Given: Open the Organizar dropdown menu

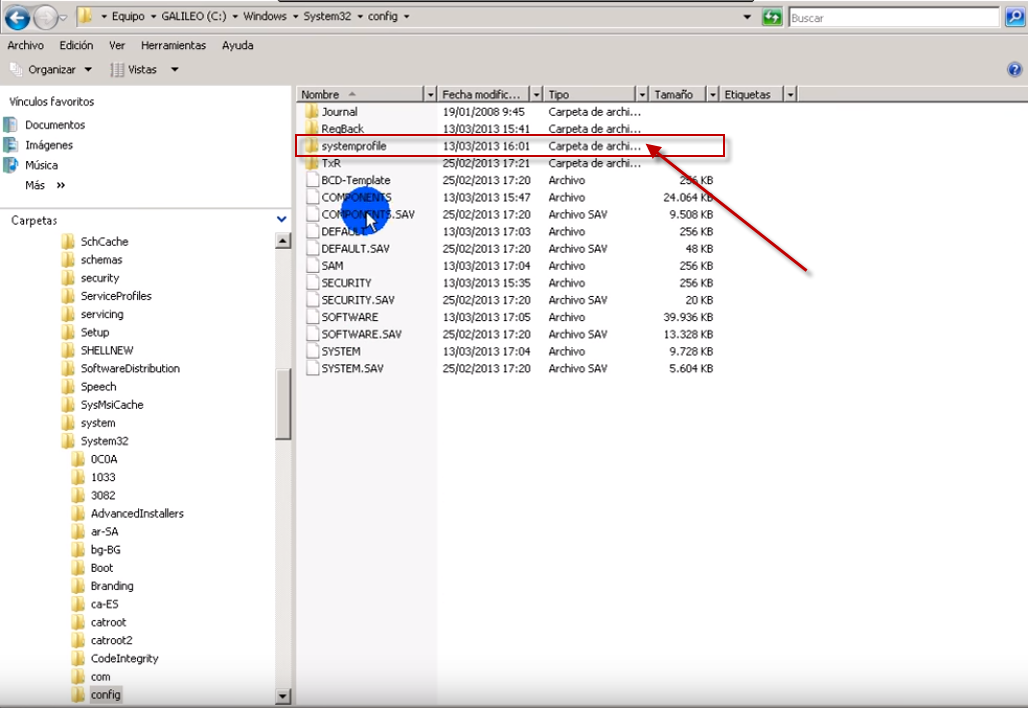Looking at the screenshot, I should point(51,69).
